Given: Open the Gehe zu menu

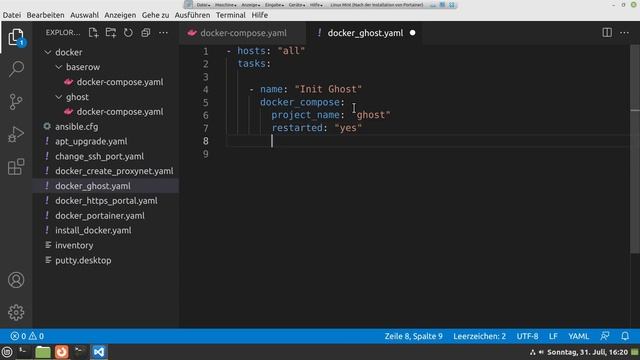Looking at the screenshot, I should [155, 15].
